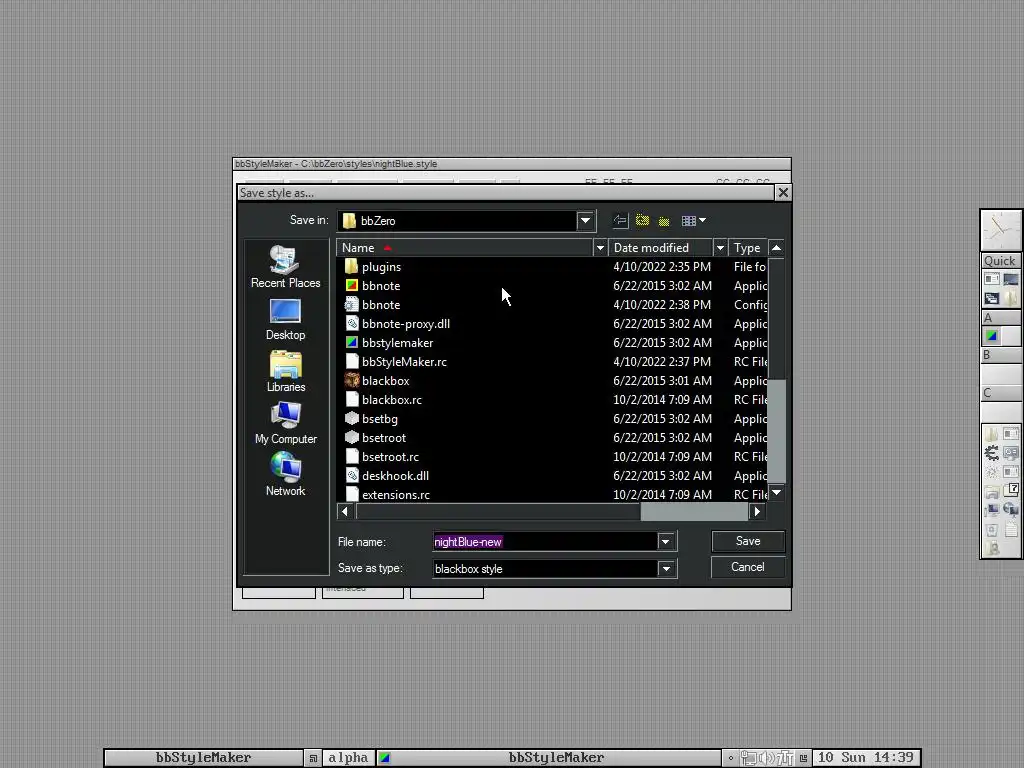The height and width of the screenshot is (768, 1024).
Task: Select the blackbox application file
Action: click(x=385, y=381)
